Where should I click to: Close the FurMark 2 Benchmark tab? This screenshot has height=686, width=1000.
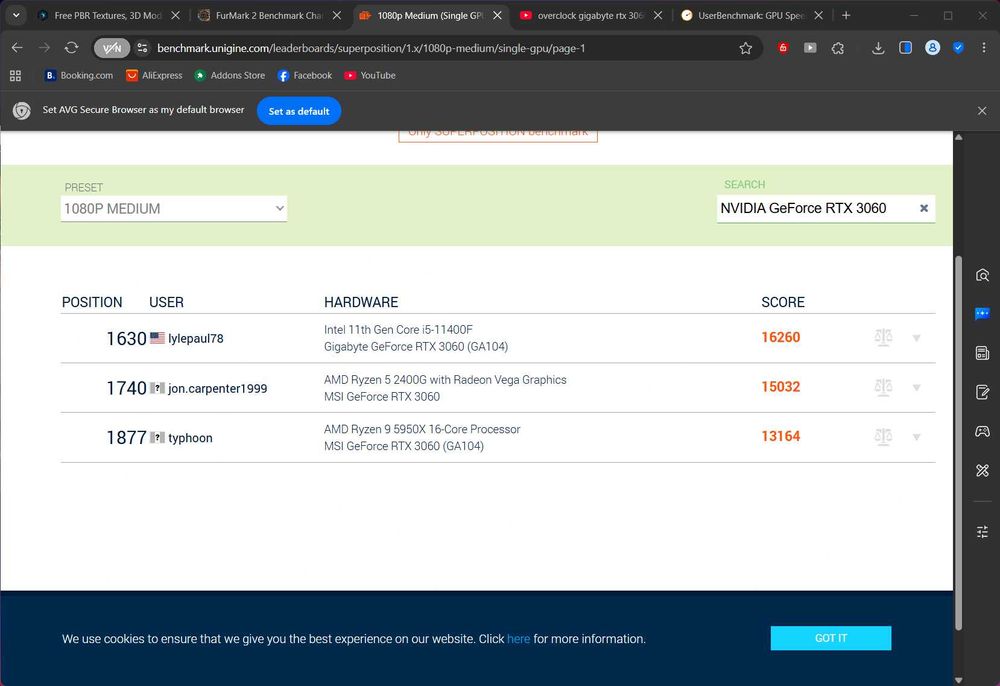(337, 15)
